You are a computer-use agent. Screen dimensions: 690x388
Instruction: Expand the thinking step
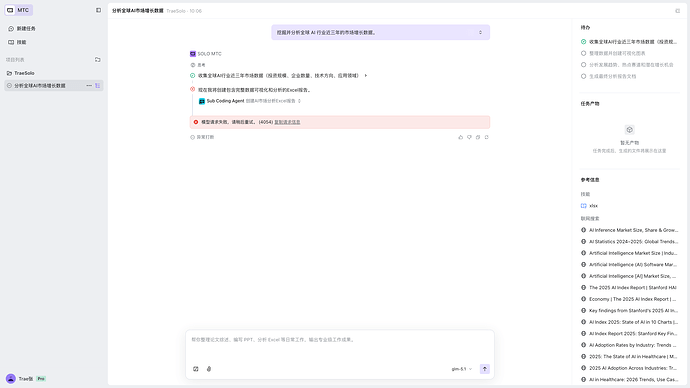pyautogui.click(x=198, y=65)
